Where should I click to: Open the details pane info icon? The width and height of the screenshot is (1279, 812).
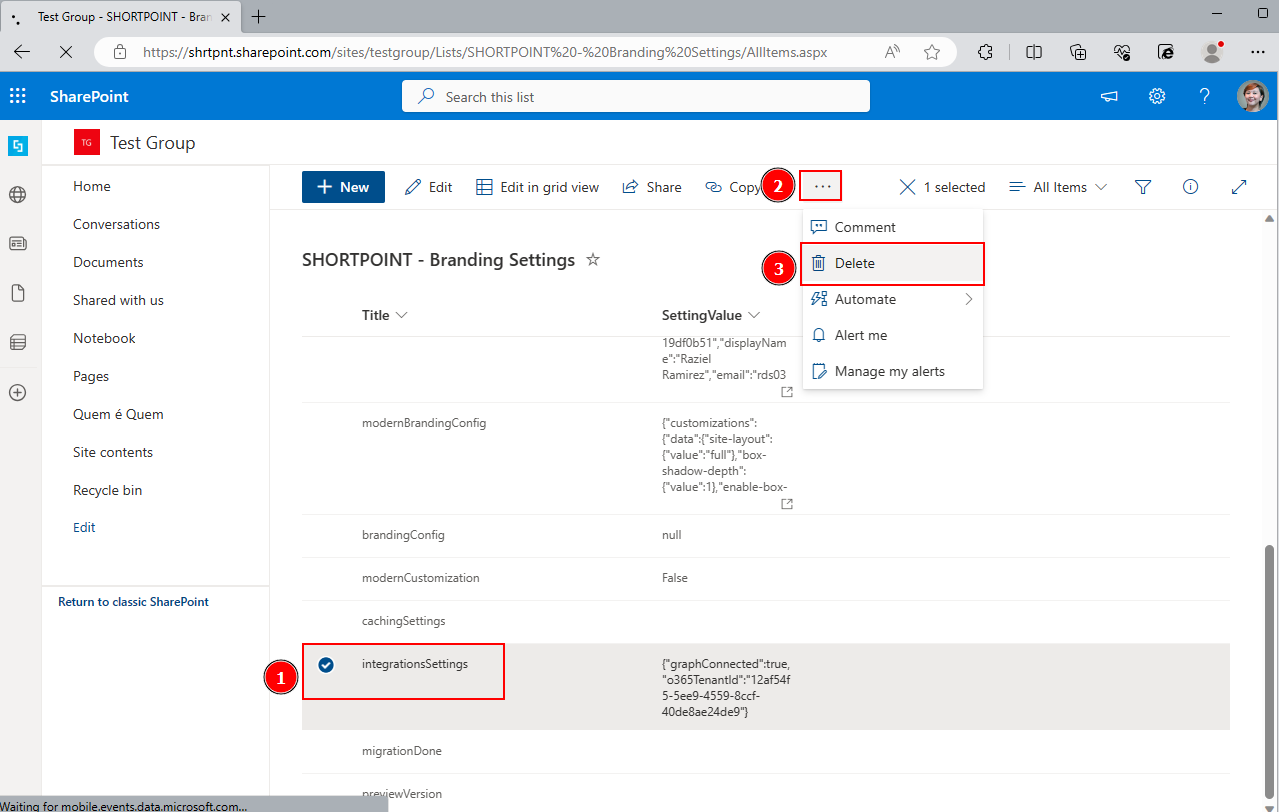1190,187
